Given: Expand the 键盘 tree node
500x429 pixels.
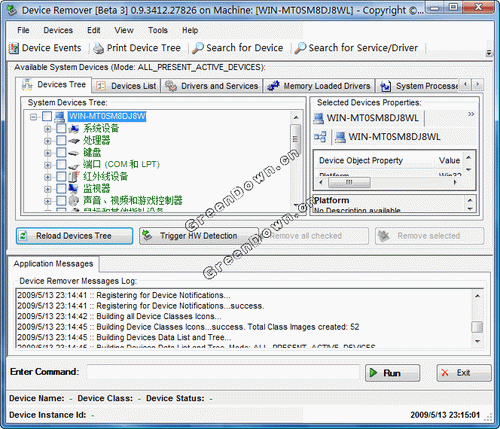Looking at the screenshot, I should (48, 153).
